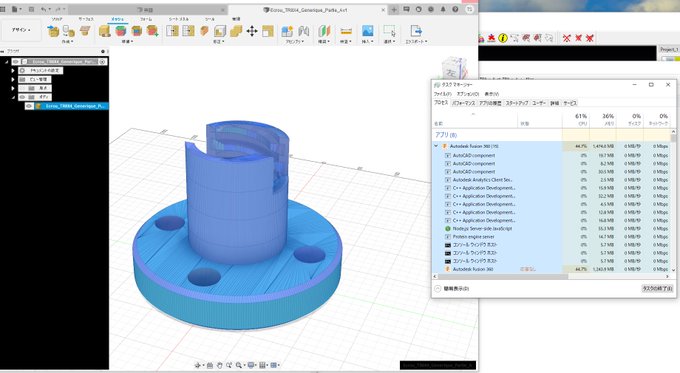The width and height of the screenshot is (680, 373).
Task: Click the construct plane icon
Action: click(324, 31)
